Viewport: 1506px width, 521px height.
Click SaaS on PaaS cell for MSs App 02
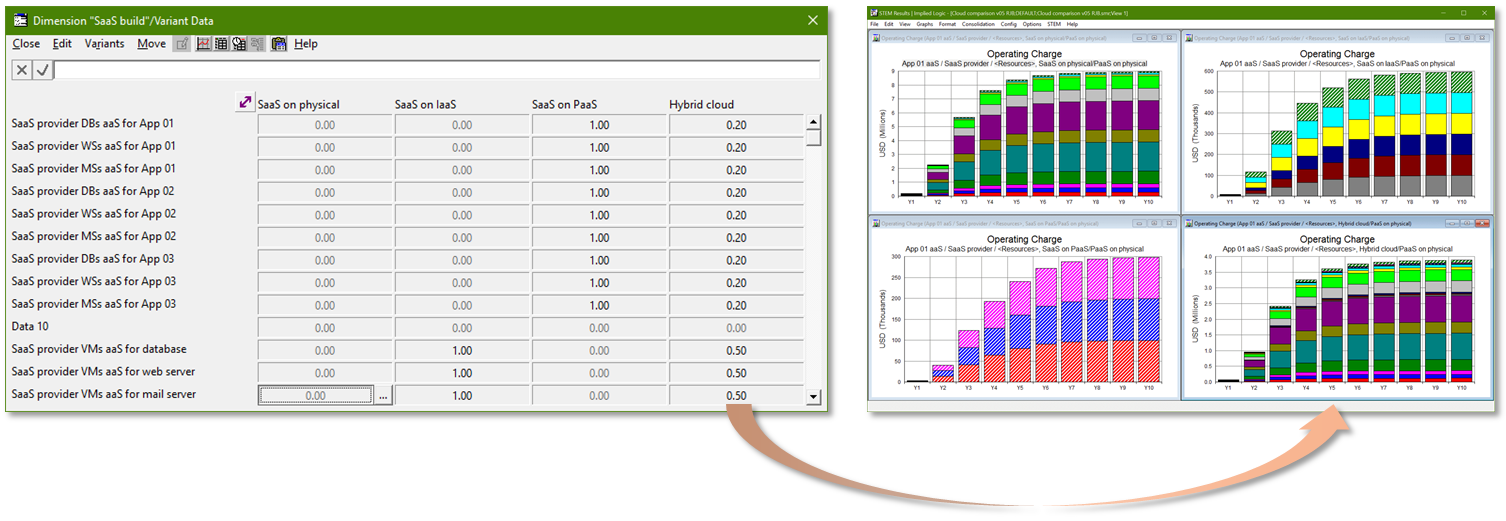pos(599,238)
